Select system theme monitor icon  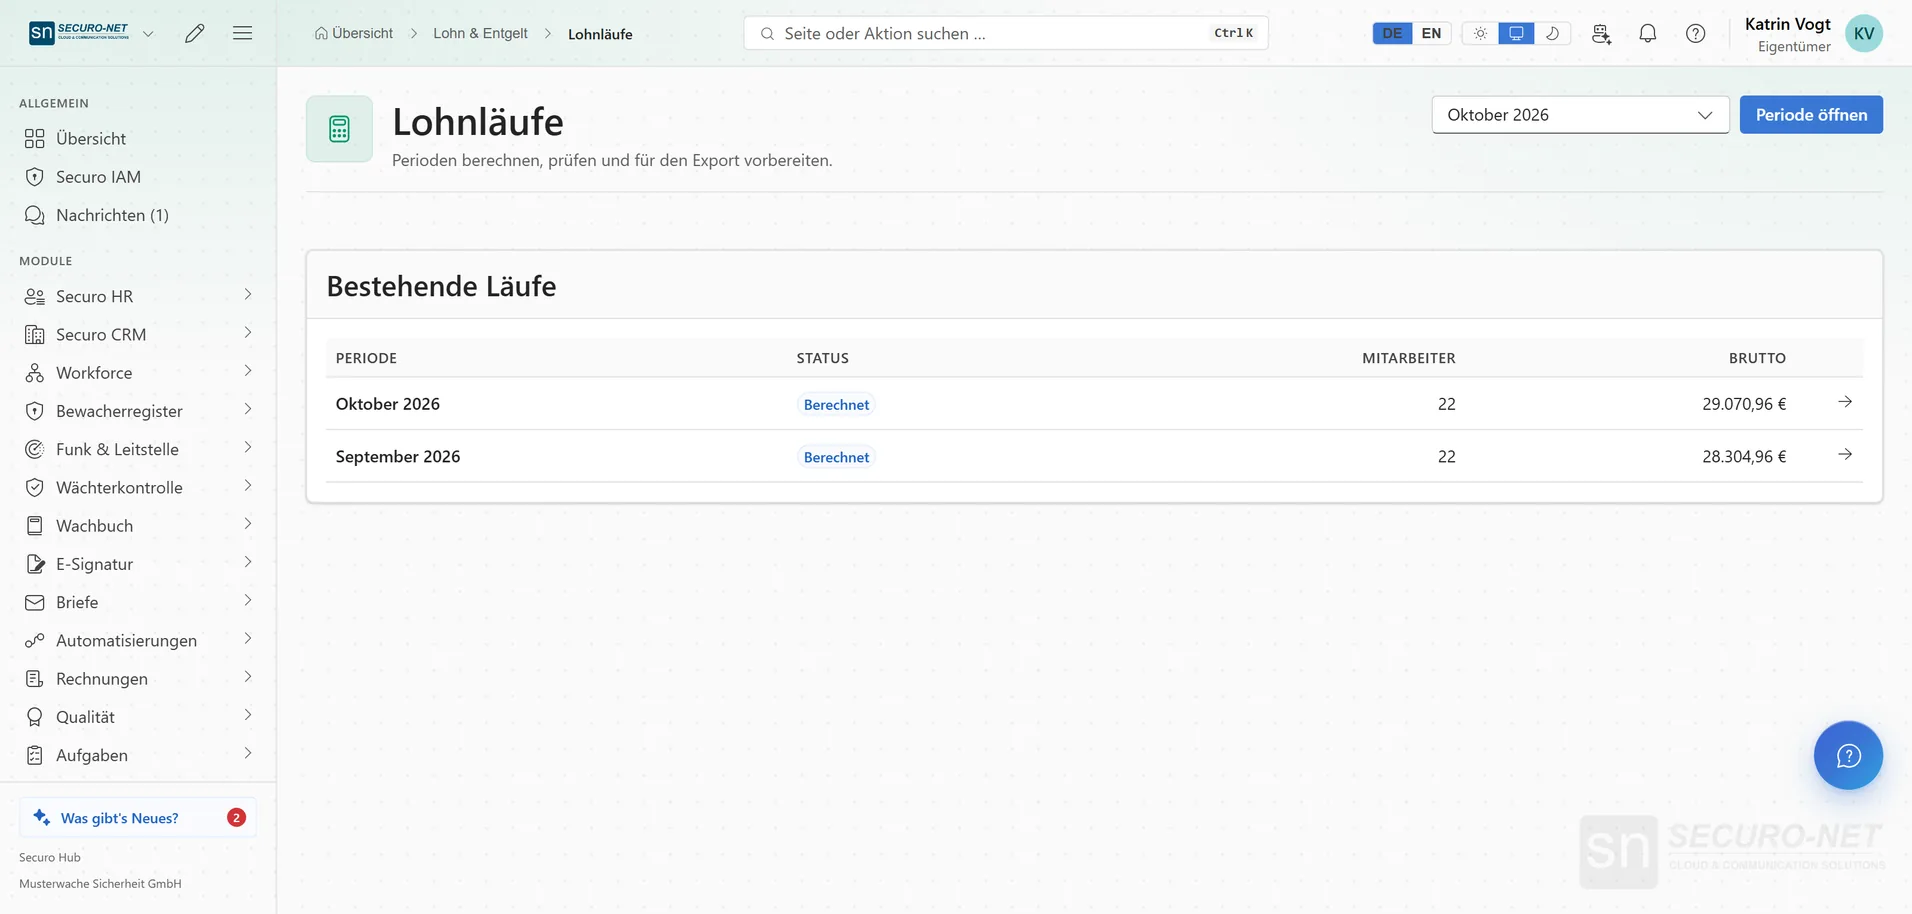[1516, 33]
